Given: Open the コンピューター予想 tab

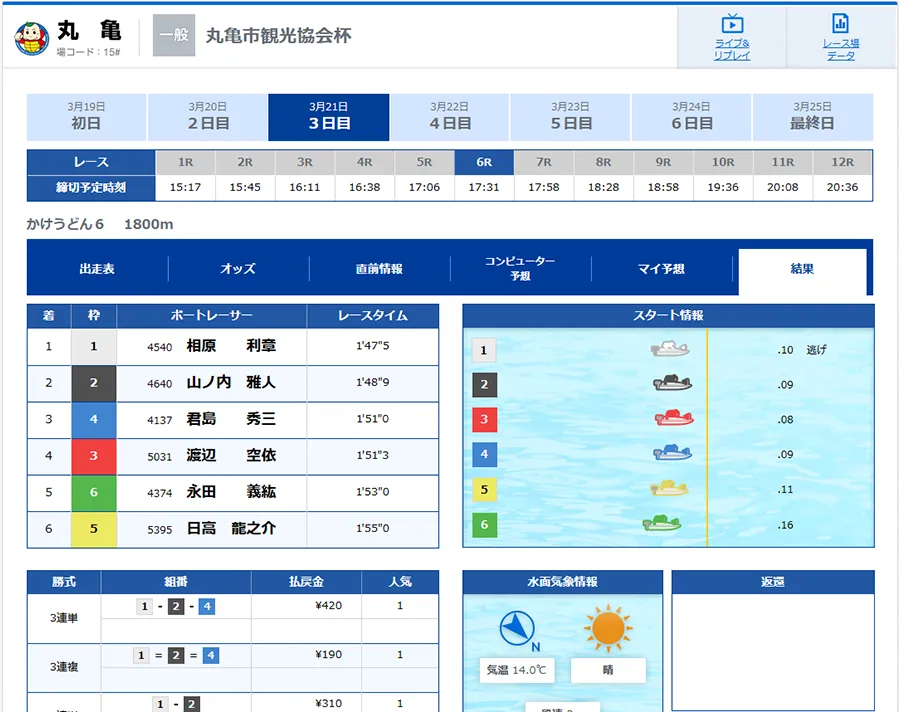Looking at the screenshot, I should [520, 268].
